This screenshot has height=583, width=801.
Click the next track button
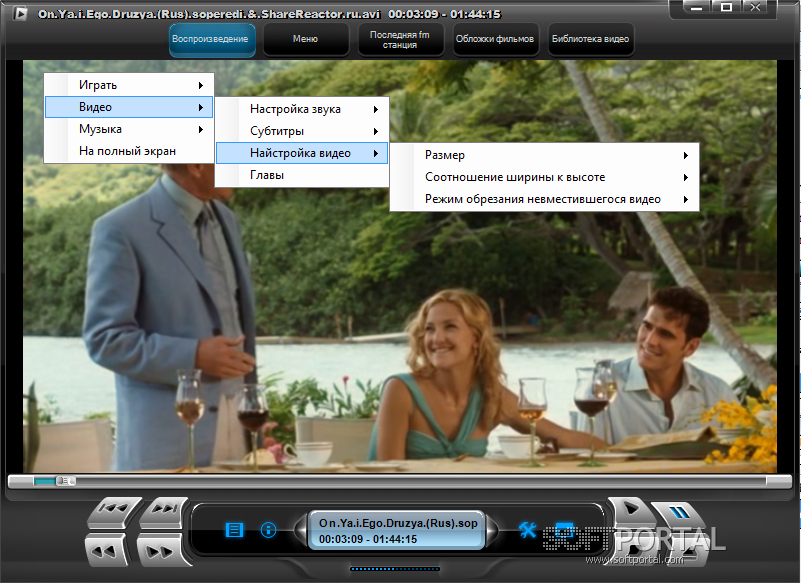pyautogui.click(x=164, y=511)
